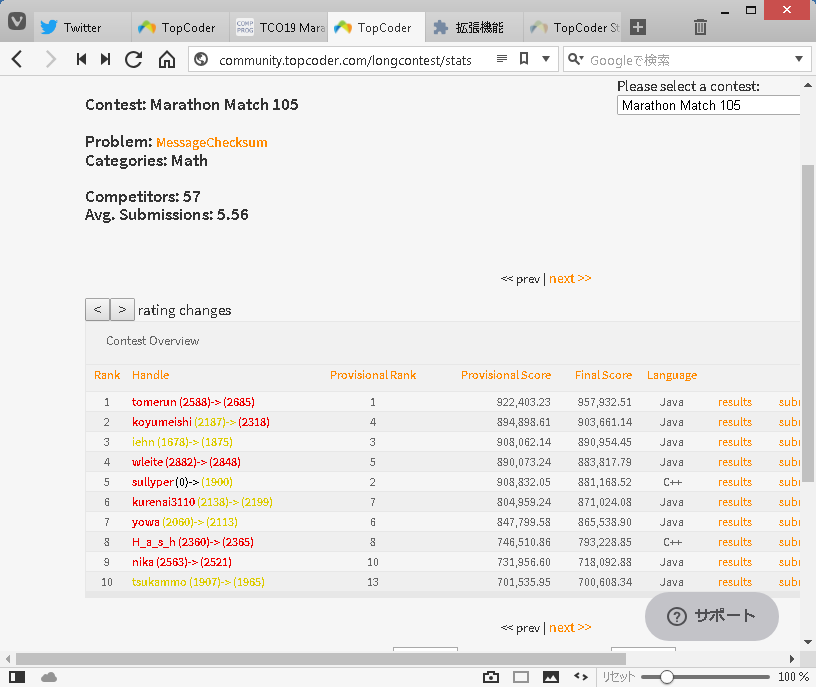Open yowa's profile
The width and height of the screenshot is (816, 687).
(x=146, y=522)
